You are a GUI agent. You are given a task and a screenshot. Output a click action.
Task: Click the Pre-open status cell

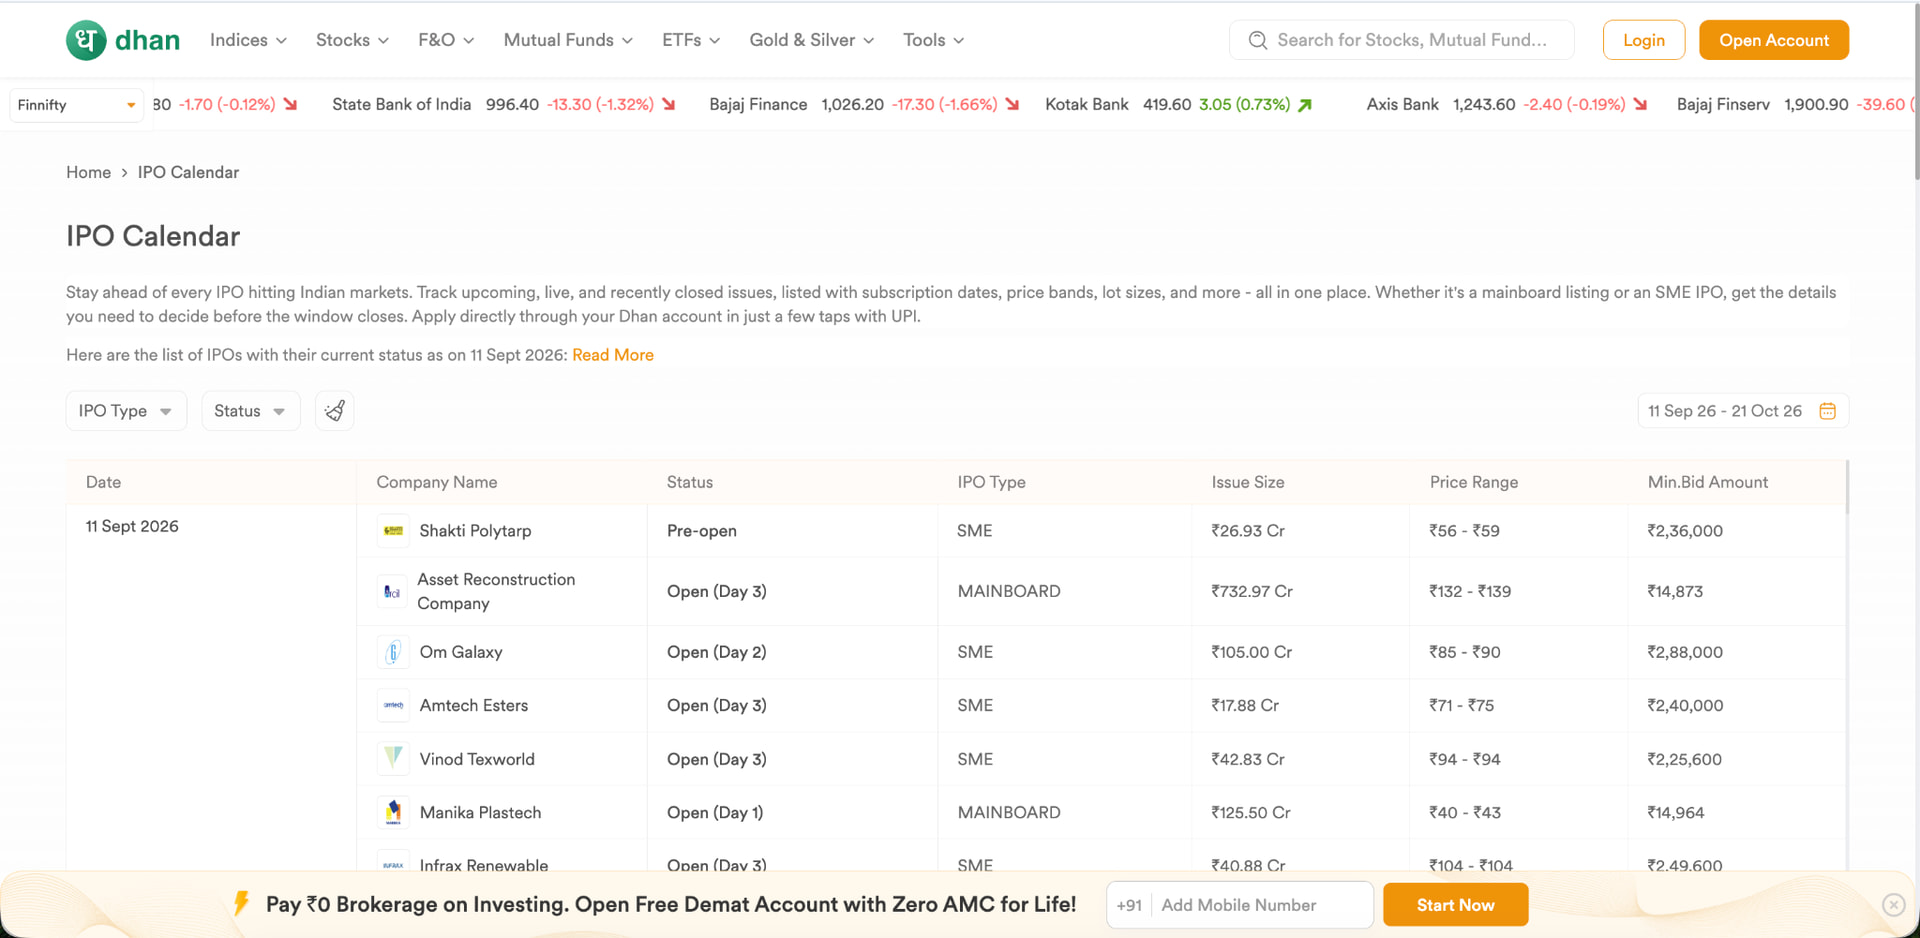[702, 531]
